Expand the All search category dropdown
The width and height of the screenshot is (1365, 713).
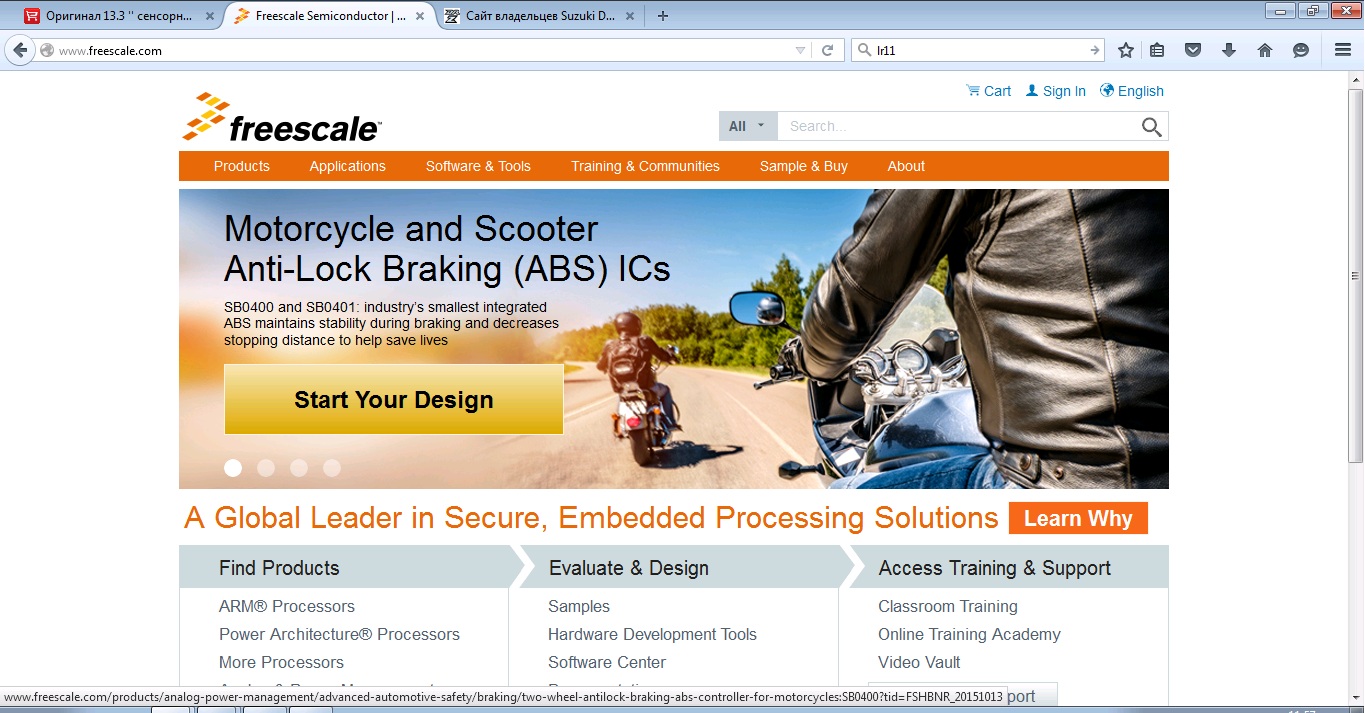748,126
